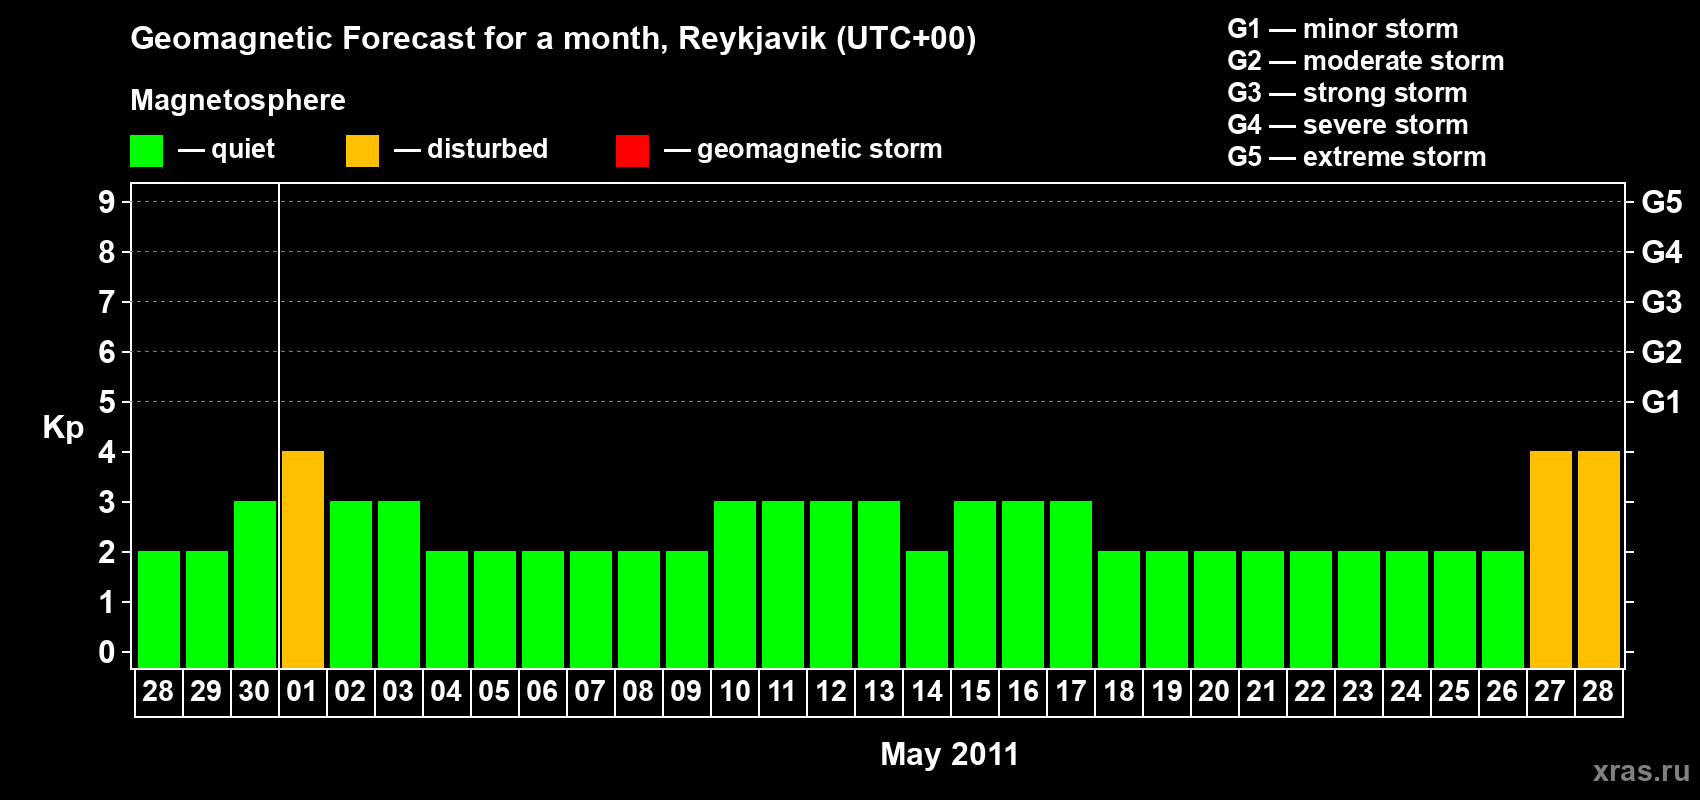Click Kp axis value 9
The height and width of the screenshot is (800, 1700).
107,202
